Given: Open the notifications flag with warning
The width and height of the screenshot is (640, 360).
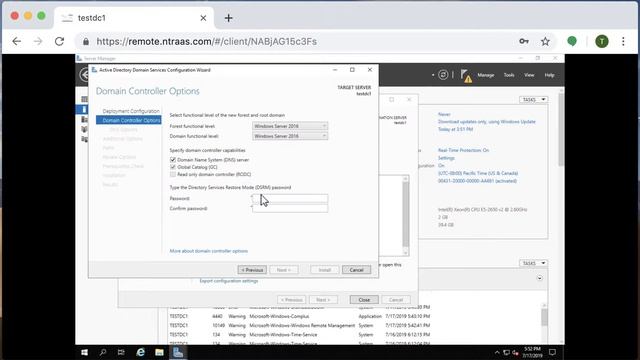Looking at the screenshot, I should [x=465, y=76].
